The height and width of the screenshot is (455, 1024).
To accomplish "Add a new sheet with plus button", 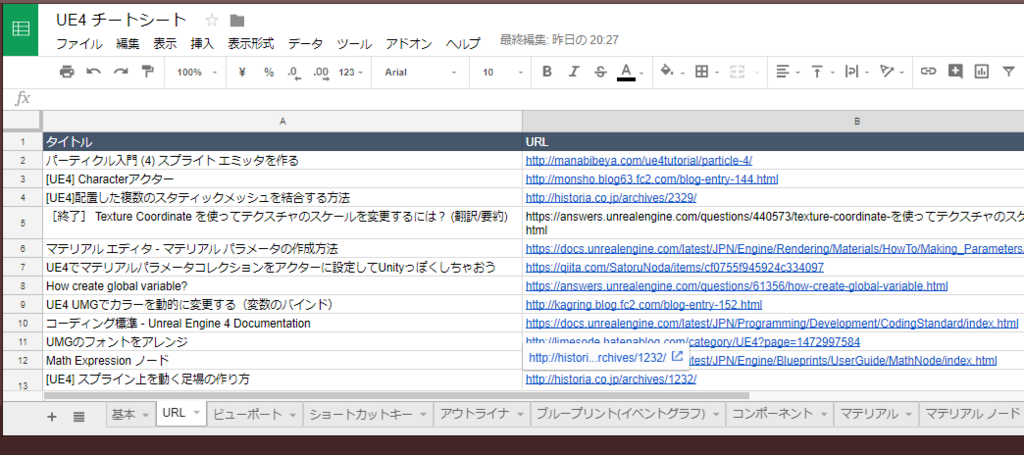I will click(52, 417).
